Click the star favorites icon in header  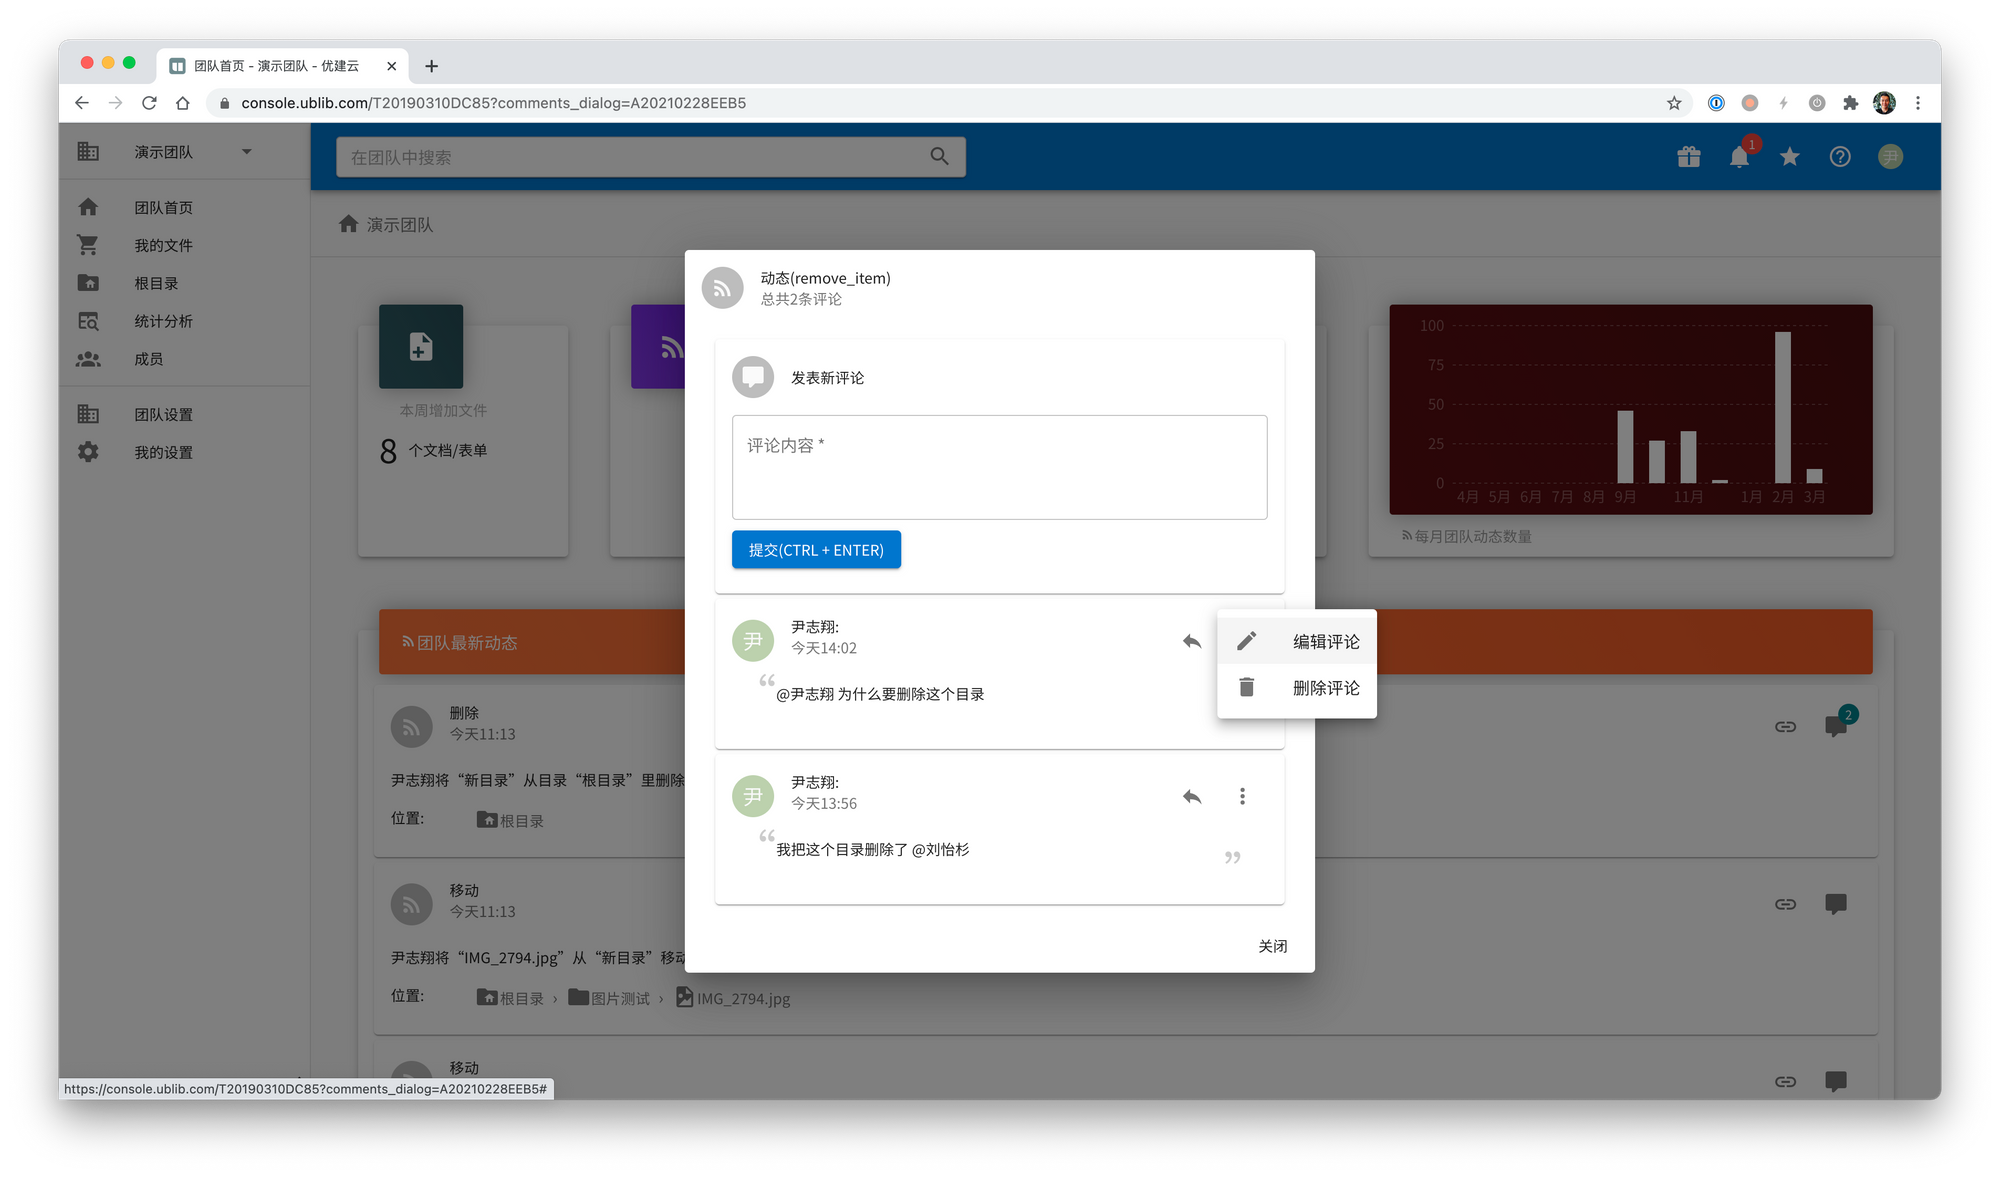[1790, 157]
